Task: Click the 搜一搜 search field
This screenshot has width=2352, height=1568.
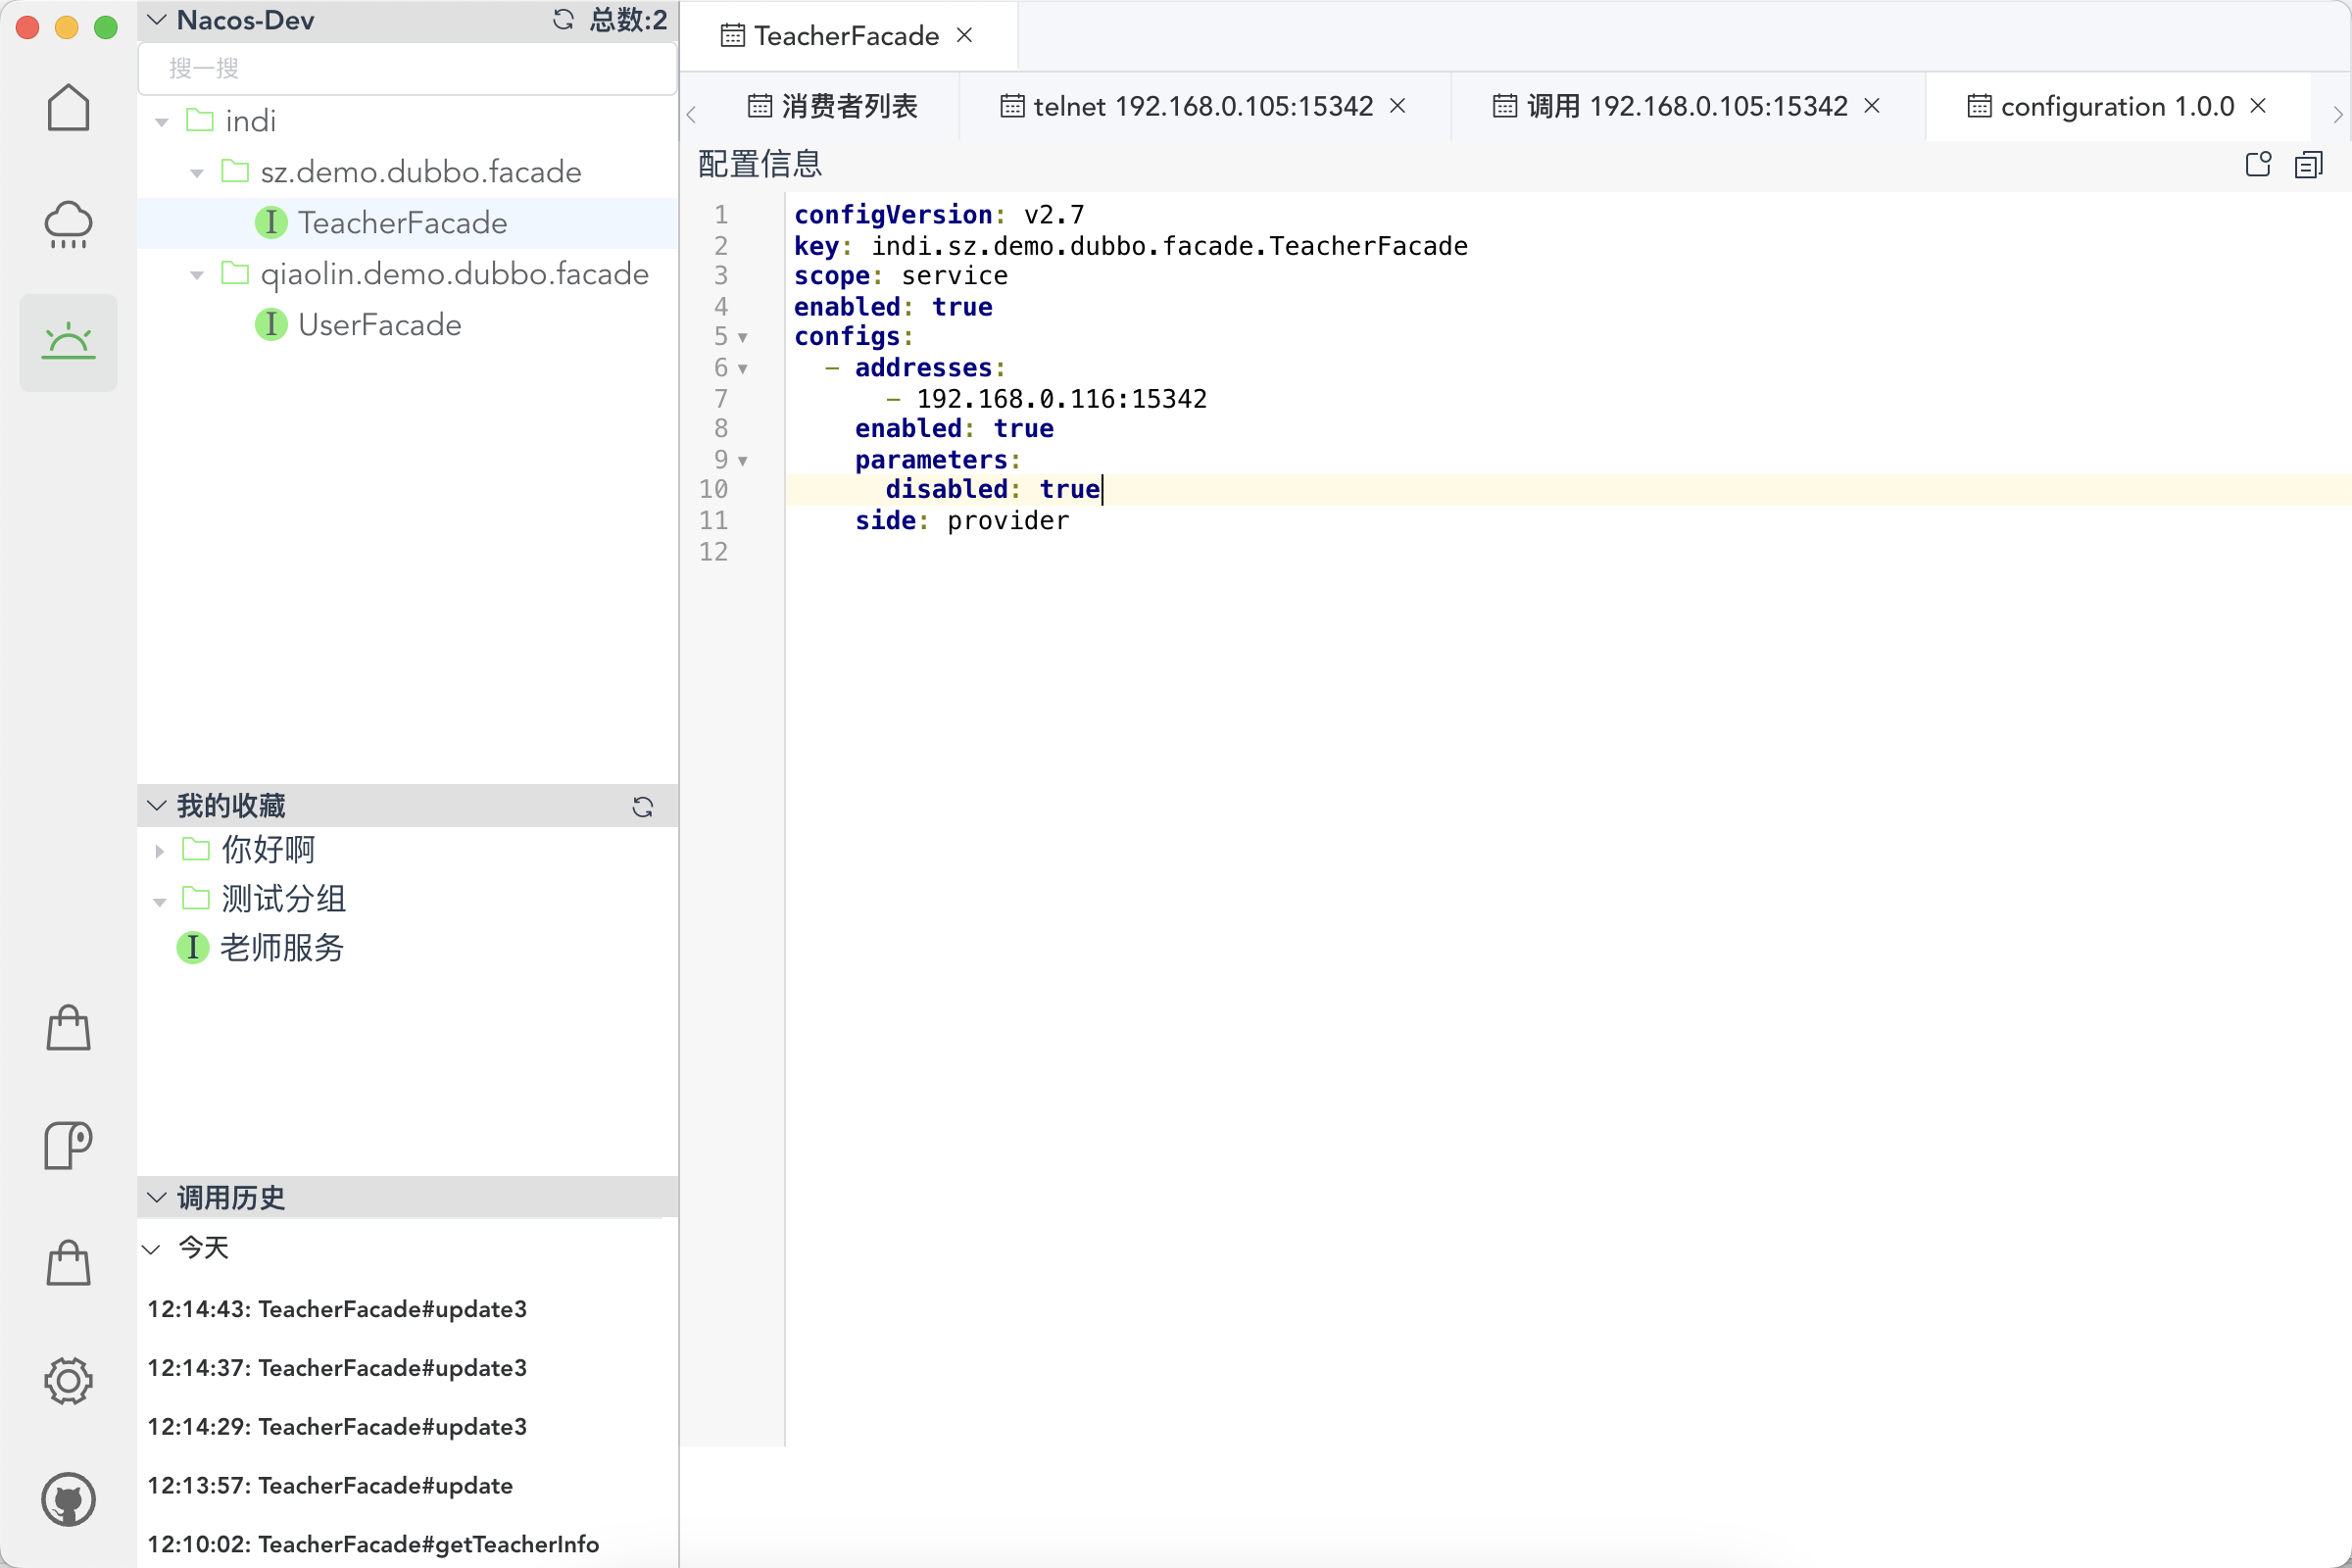Action: tap(408, 68)
